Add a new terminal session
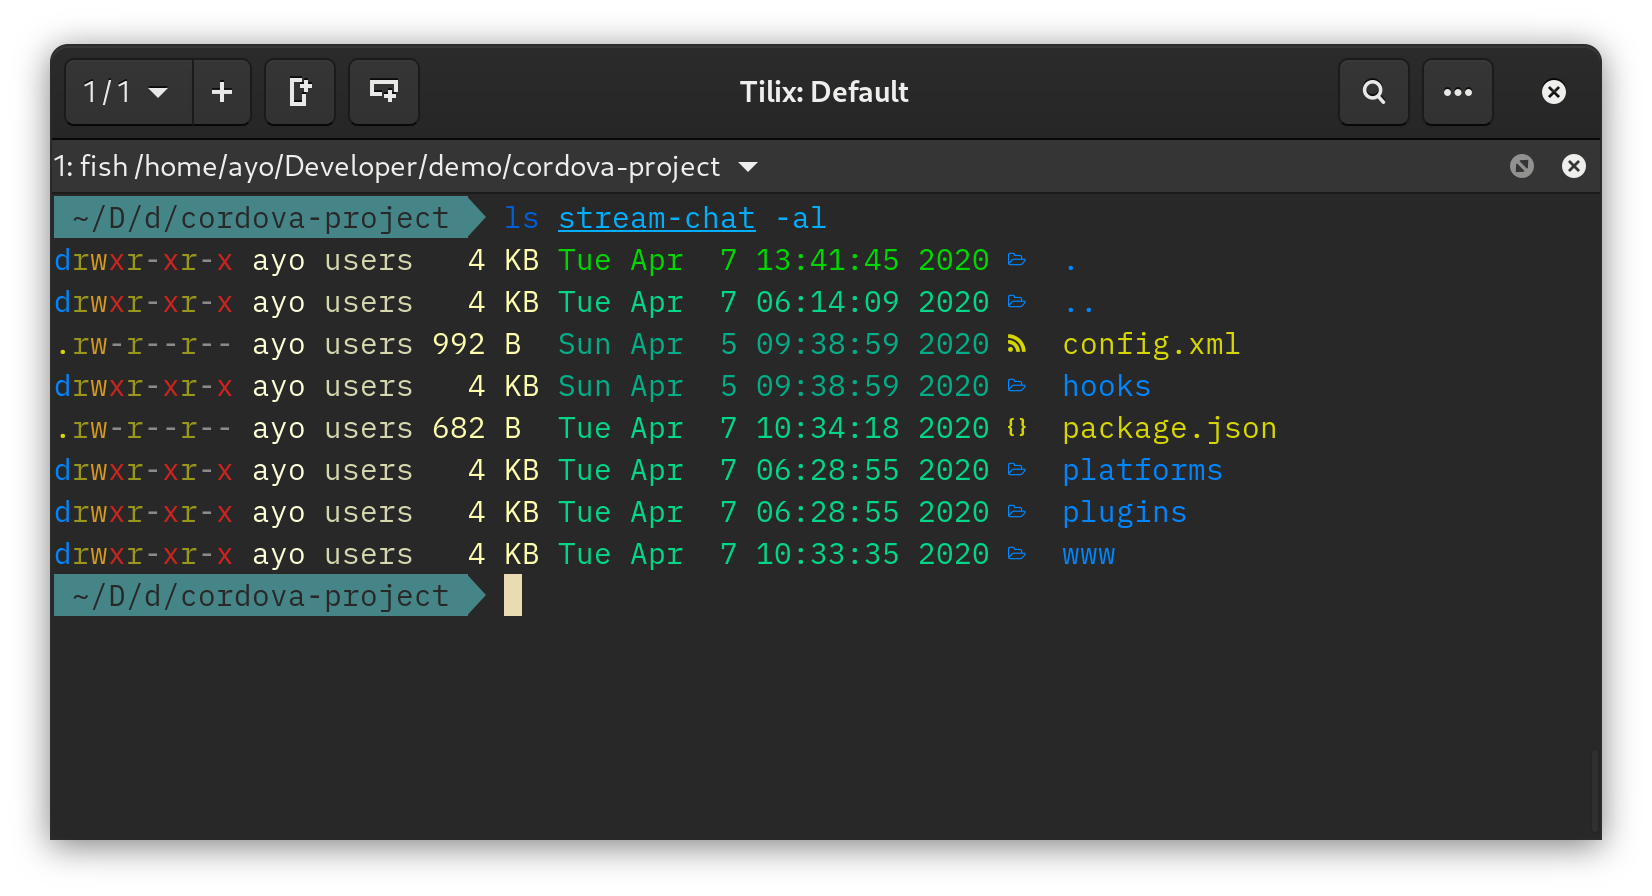The height and width of the screenshot is (896, 1652). pos(222,92)
